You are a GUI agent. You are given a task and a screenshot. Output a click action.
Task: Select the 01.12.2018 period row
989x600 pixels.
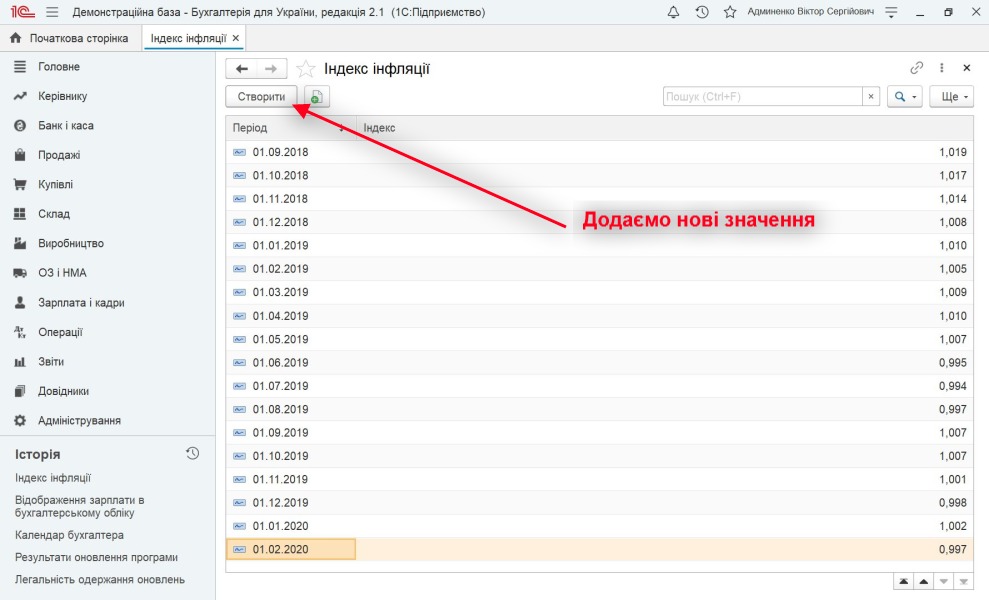599,222
